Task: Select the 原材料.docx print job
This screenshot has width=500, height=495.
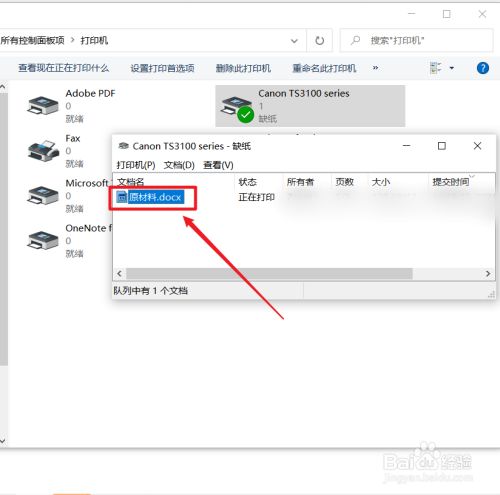Action: (150, 197)
